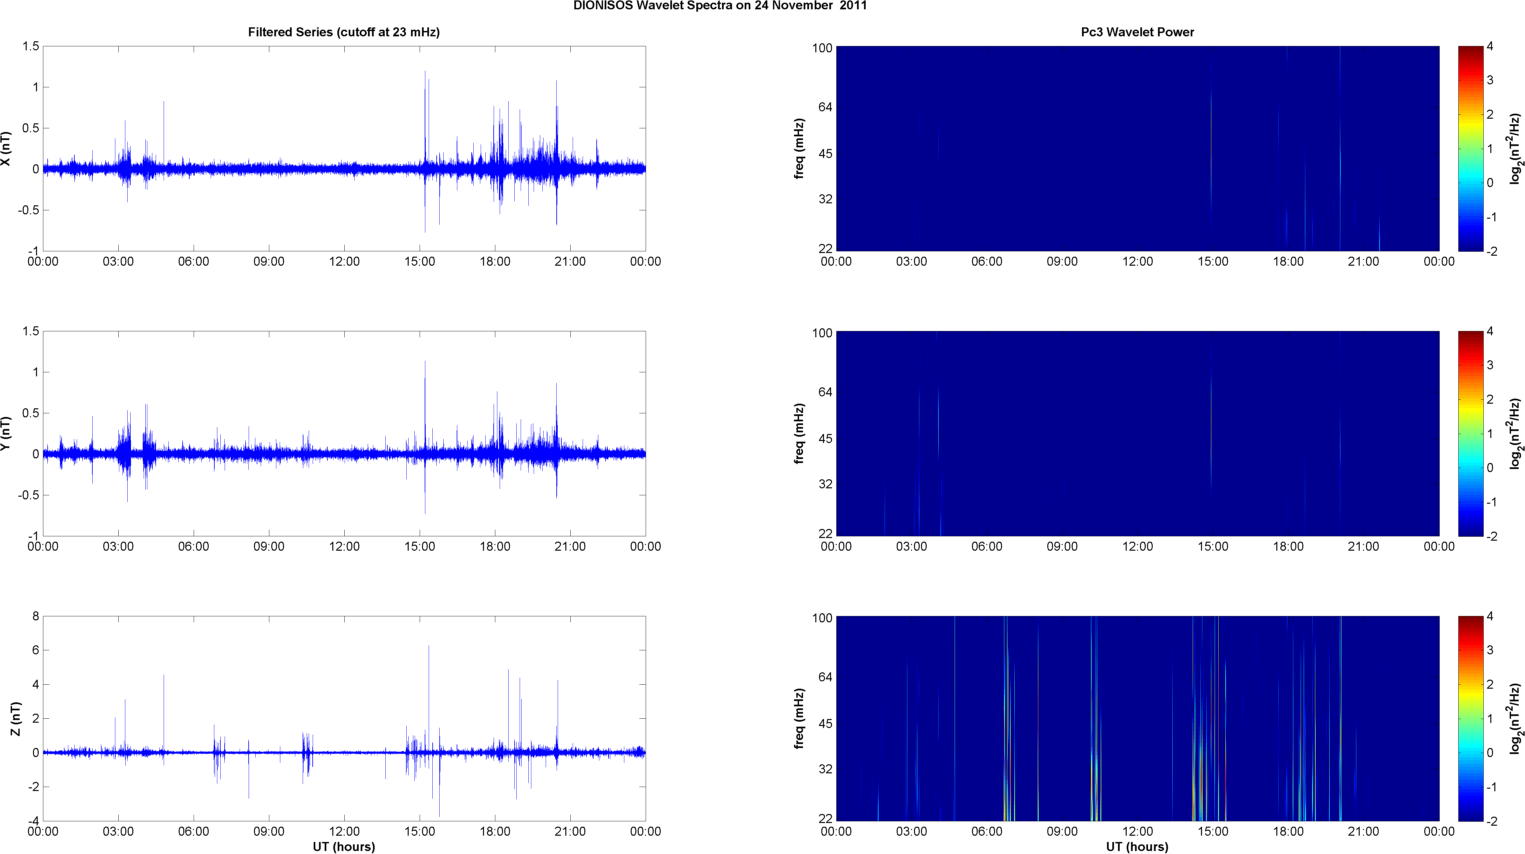Click the 'X (nT)' axis label
Screen dimensions: 1525x854
6,149
